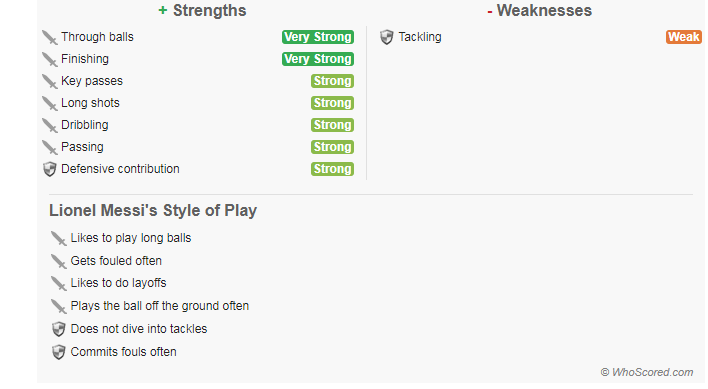708x389 pixels.
Task: Select the Passing strength label
Action: coord(82,147)
